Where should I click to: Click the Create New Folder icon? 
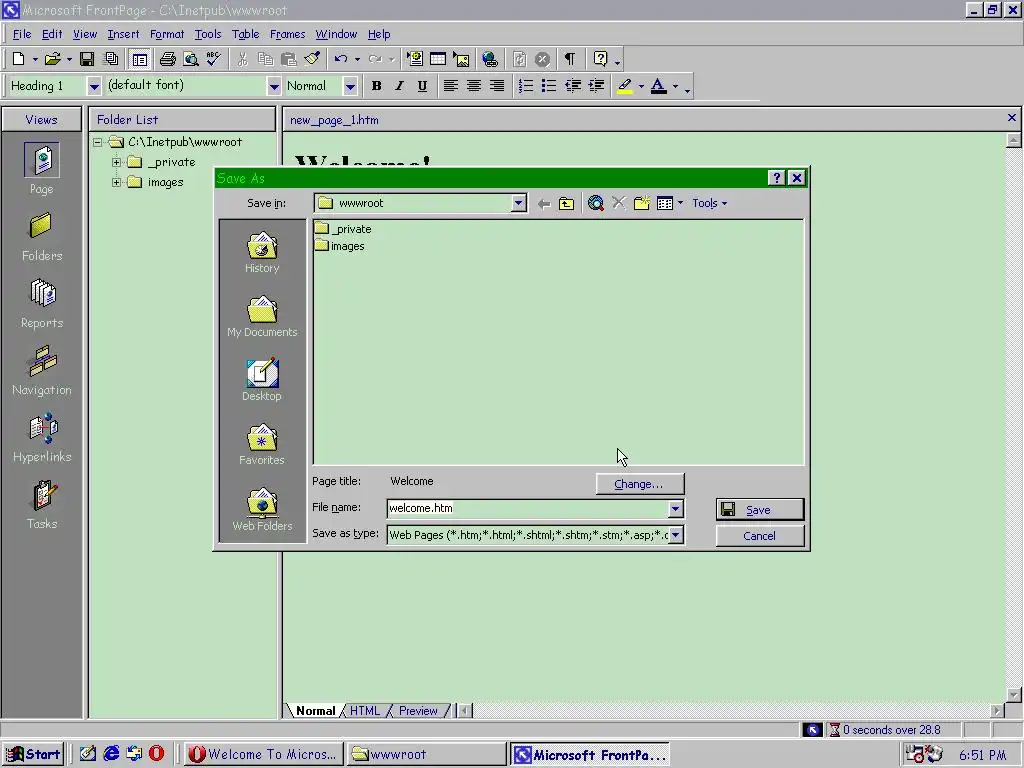pos(642,203)
